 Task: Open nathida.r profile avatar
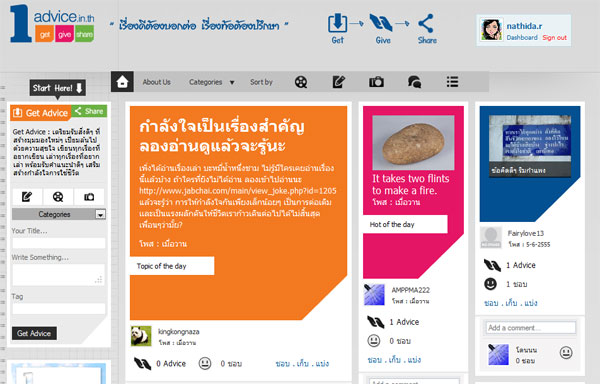(x=491, y=29)
